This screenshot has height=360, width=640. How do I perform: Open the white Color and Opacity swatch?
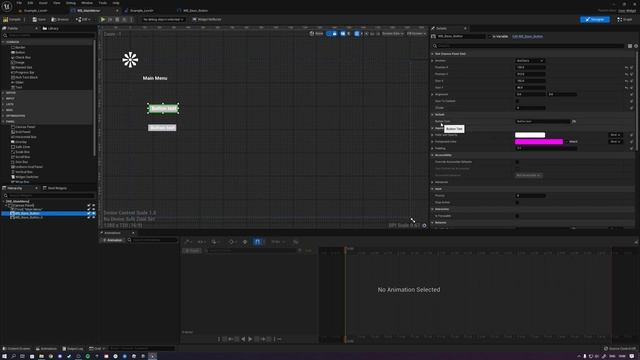click(x=530, y=135)
